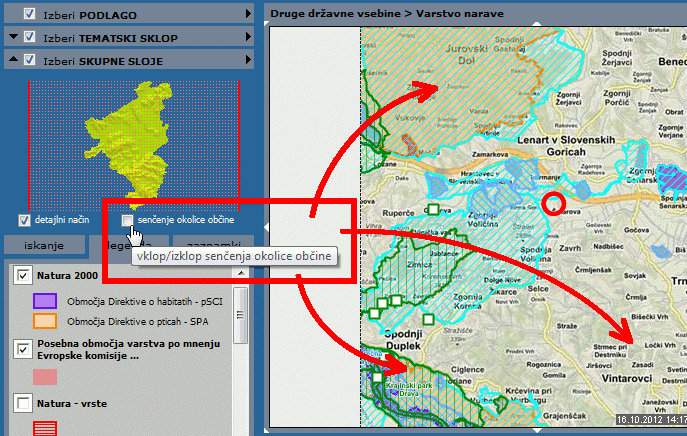Collapse the SKUPNE SLOJE section with the up triangle
This screenshot has height=436, width=687.
(x=14, y=60)
